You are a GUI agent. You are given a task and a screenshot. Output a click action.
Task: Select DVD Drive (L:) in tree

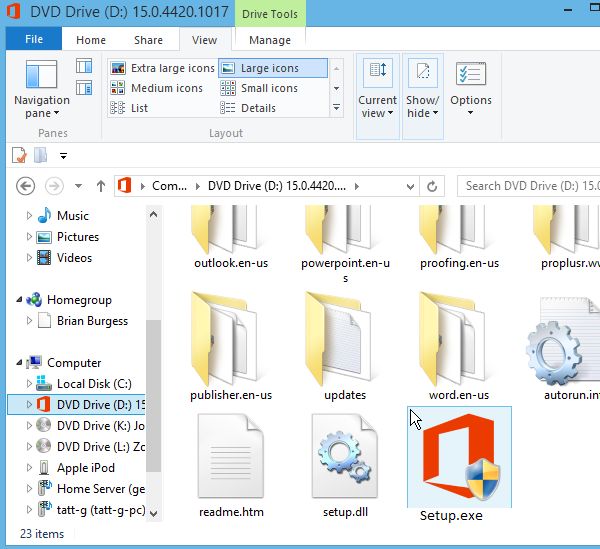tap(101, 447)
